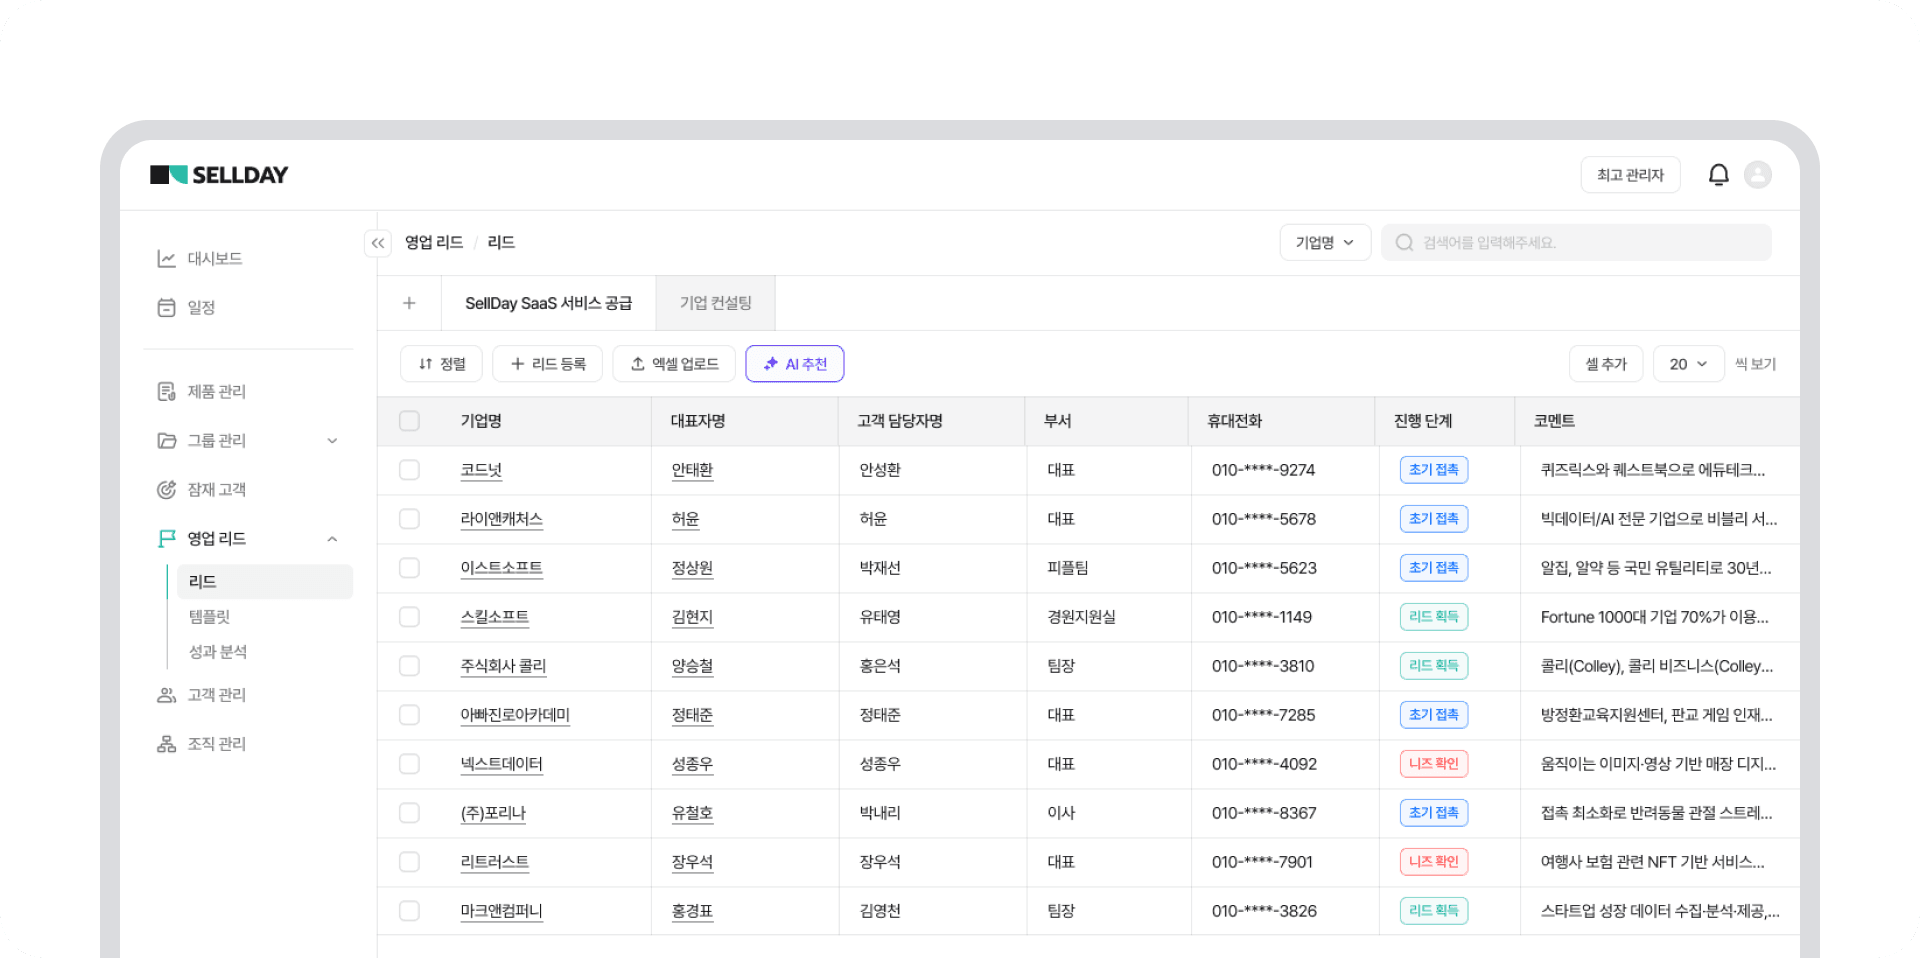Open 일정 calendar in sidebar
Screen dimensions: 1920x958
(201, 308)
